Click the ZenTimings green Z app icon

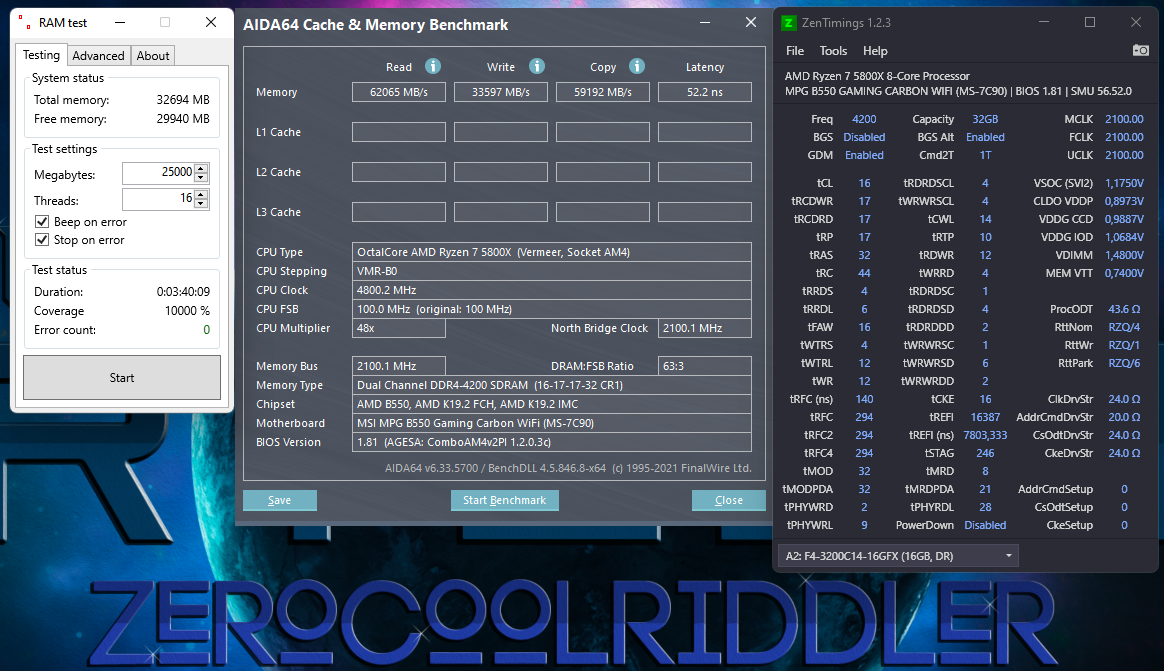point(788,23)
